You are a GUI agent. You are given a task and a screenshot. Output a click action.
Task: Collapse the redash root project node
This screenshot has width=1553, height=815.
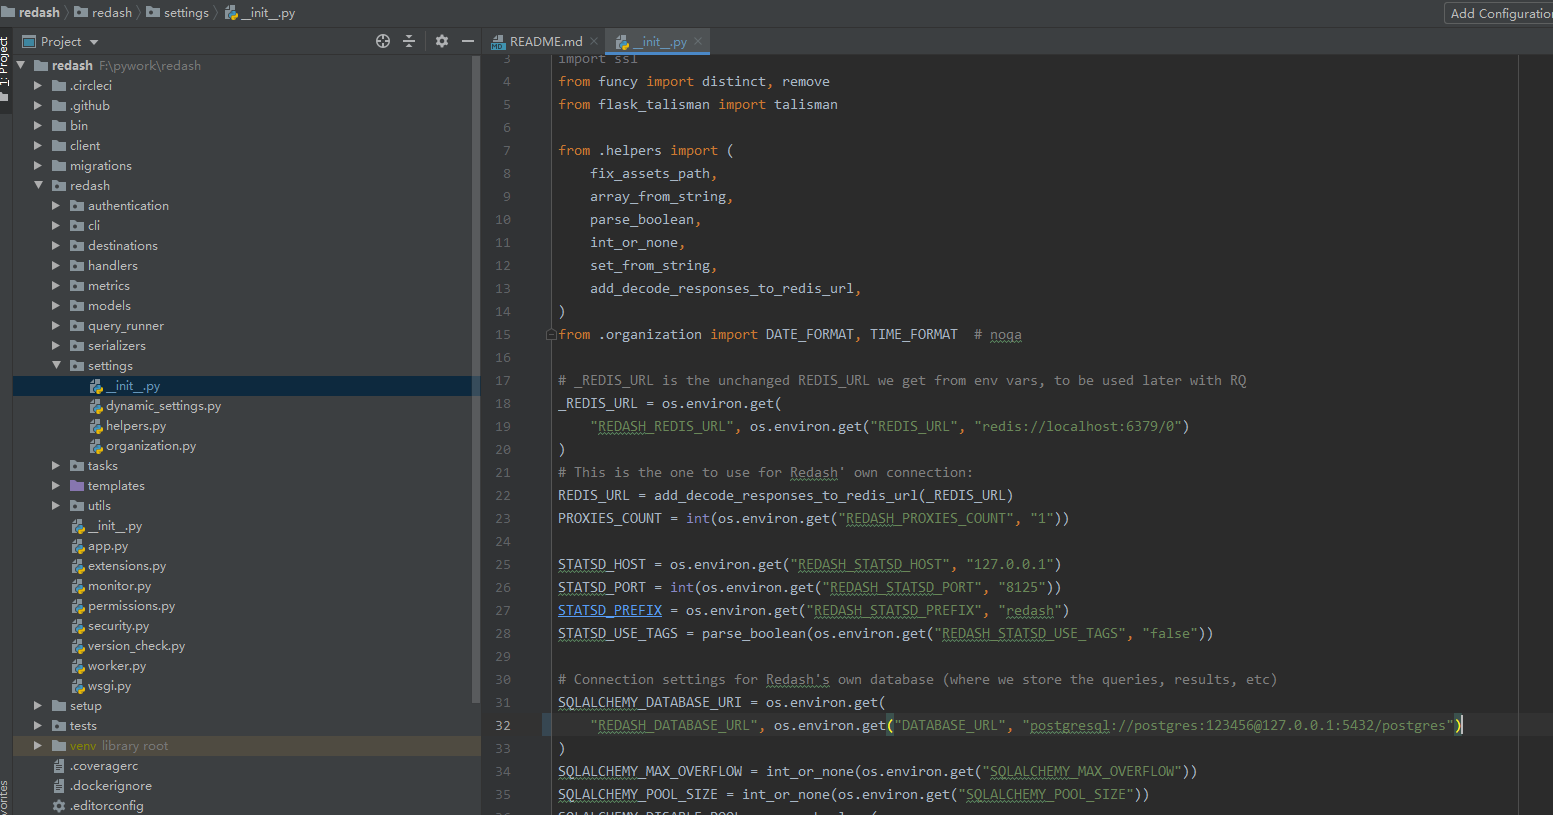20,65
